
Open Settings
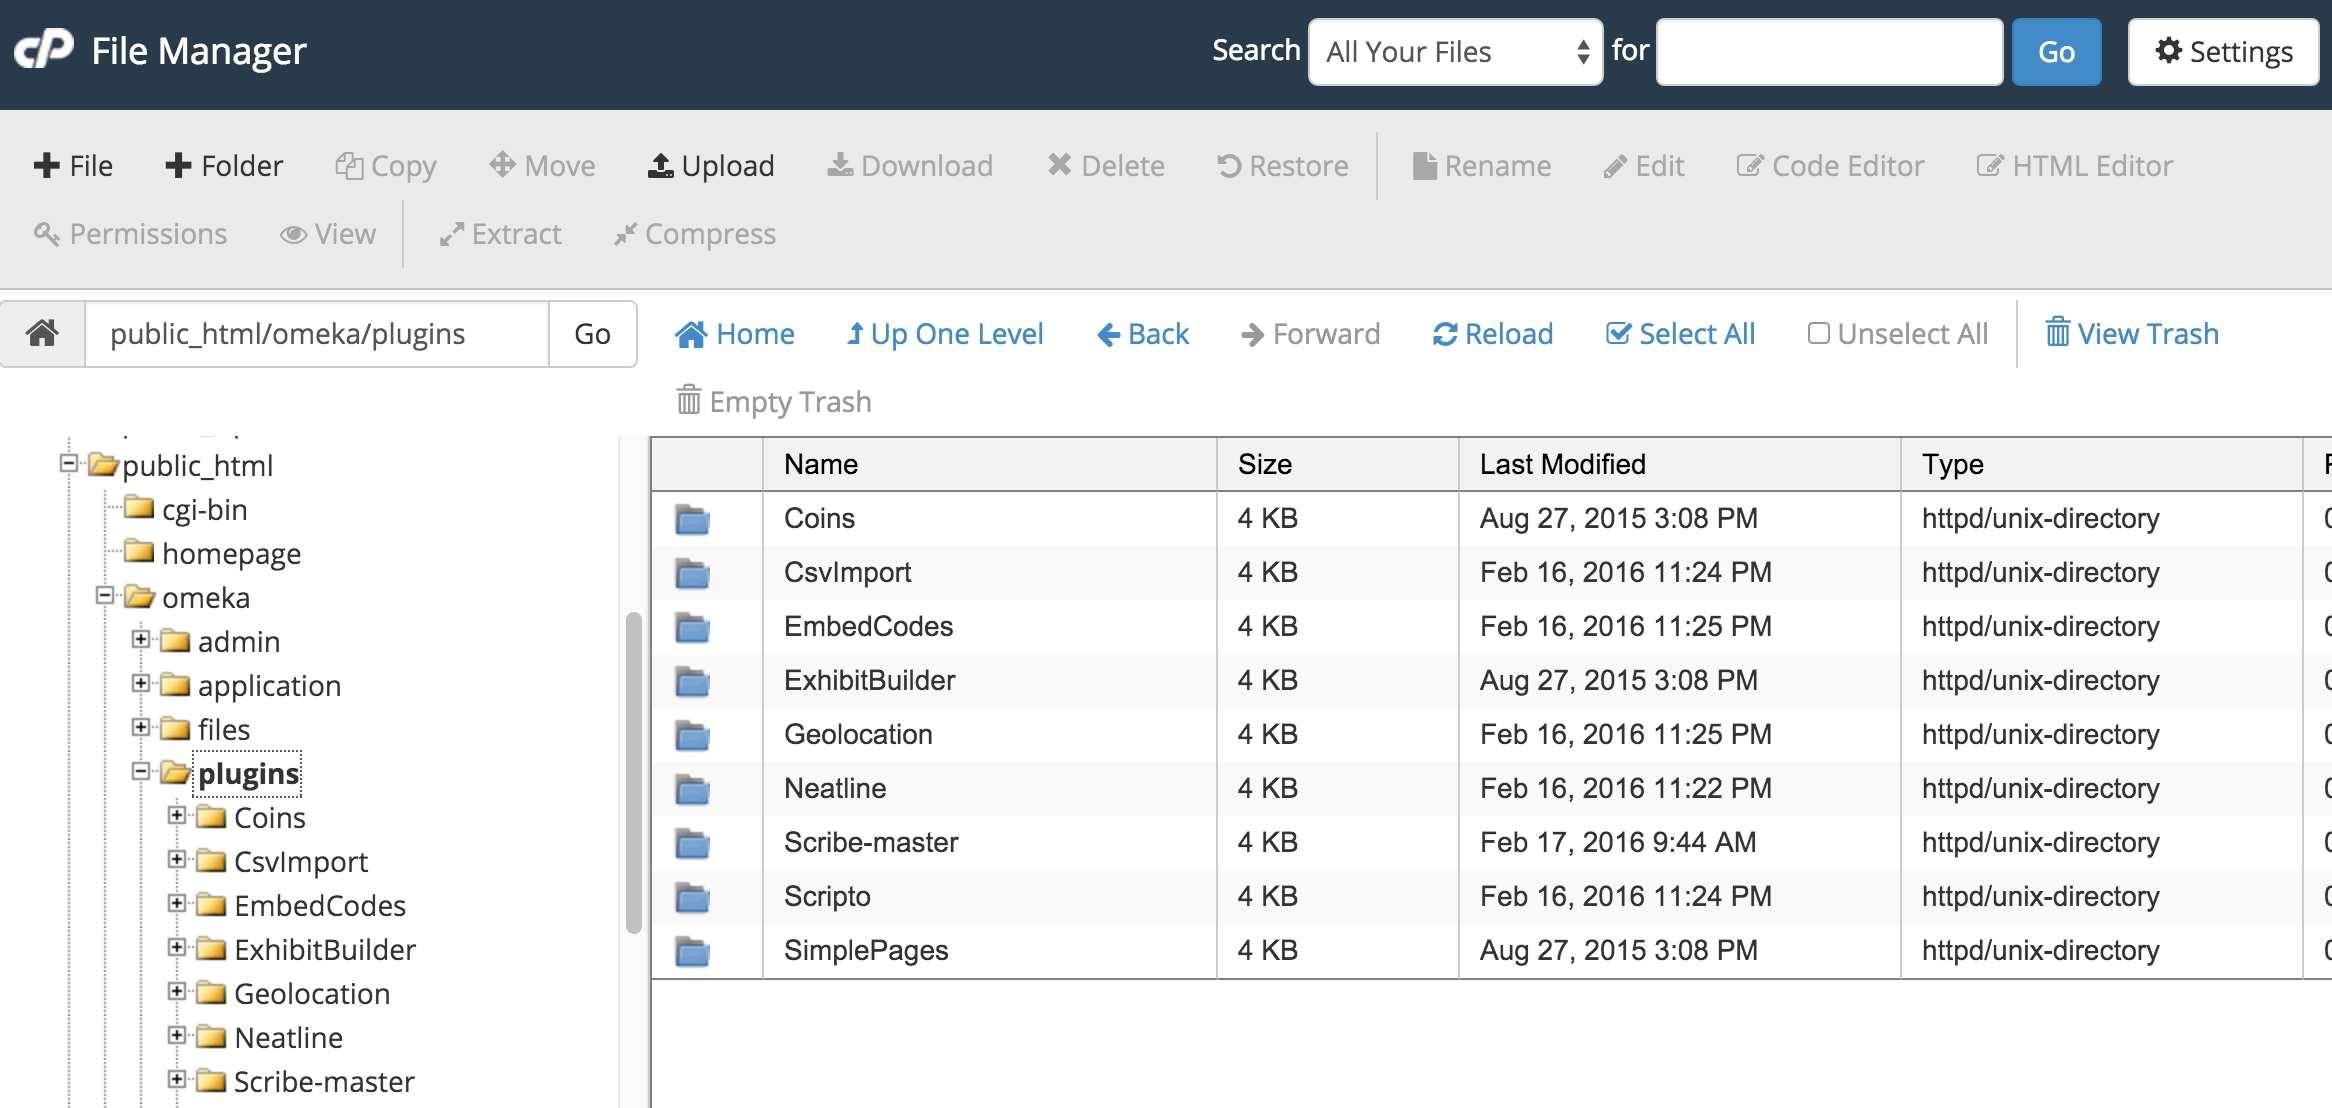coord(2224,52)
